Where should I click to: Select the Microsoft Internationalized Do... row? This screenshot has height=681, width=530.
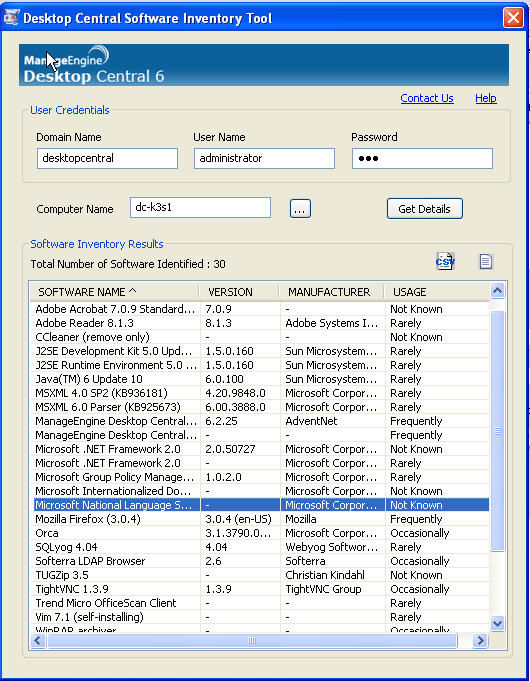(x=261, y=491)
